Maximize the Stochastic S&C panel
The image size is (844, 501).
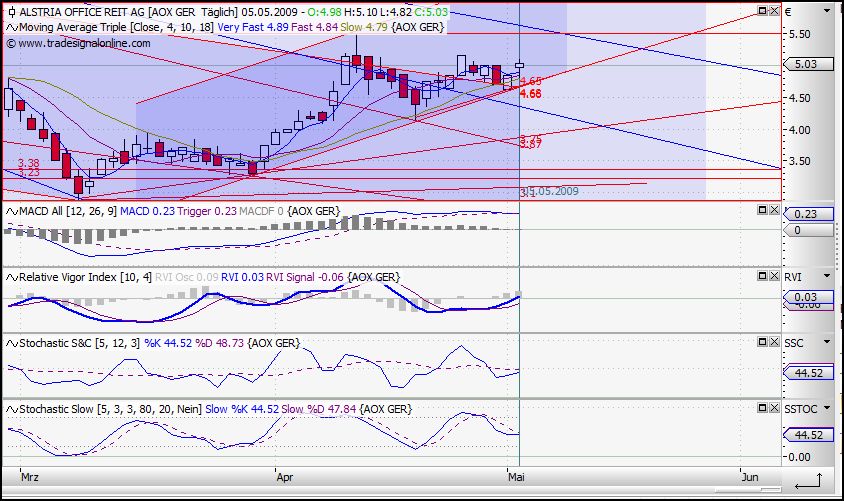coord(762,342)
